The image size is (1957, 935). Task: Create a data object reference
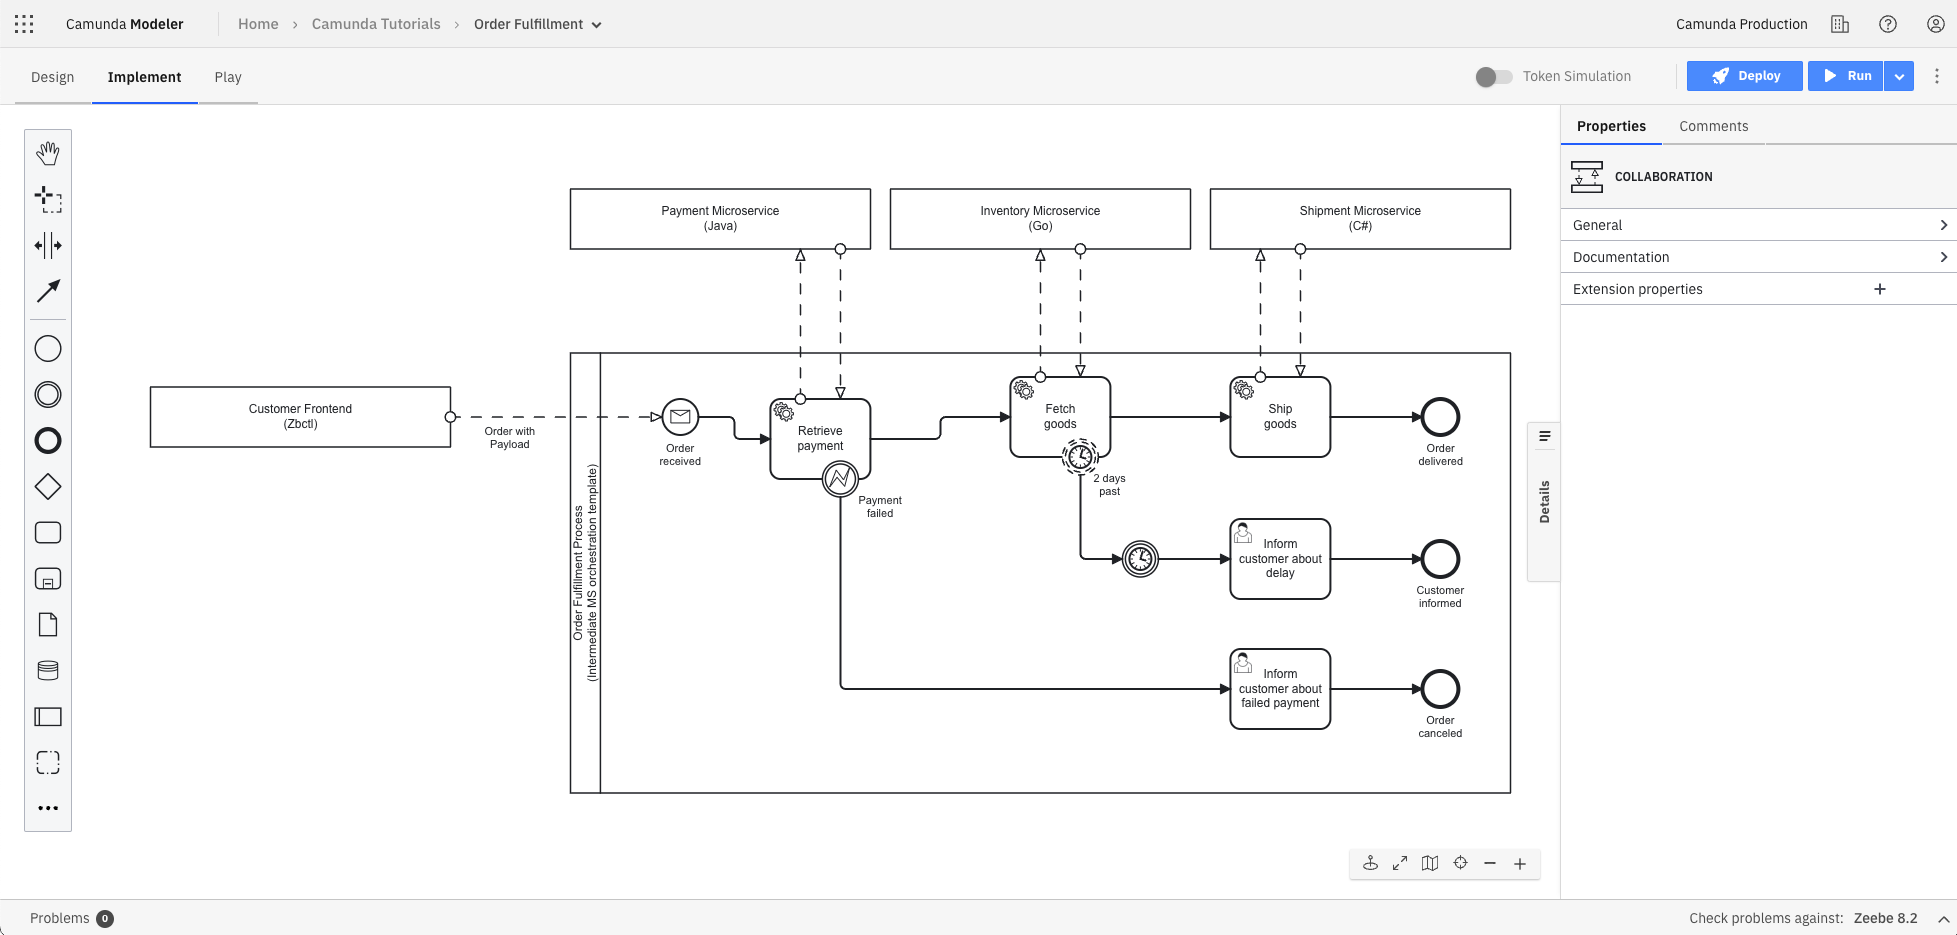tap(48, 625)
